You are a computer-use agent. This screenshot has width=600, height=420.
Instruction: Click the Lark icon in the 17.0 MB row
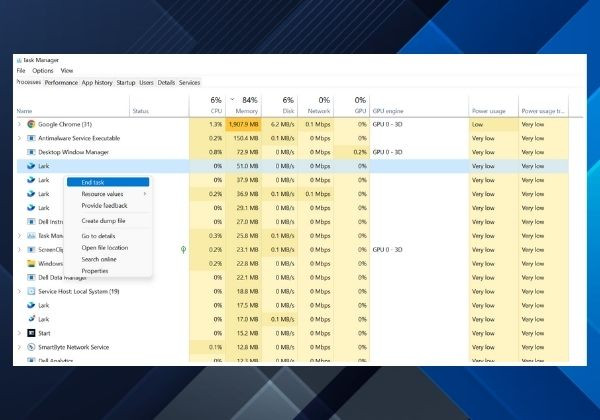click(x=31, y=319)
